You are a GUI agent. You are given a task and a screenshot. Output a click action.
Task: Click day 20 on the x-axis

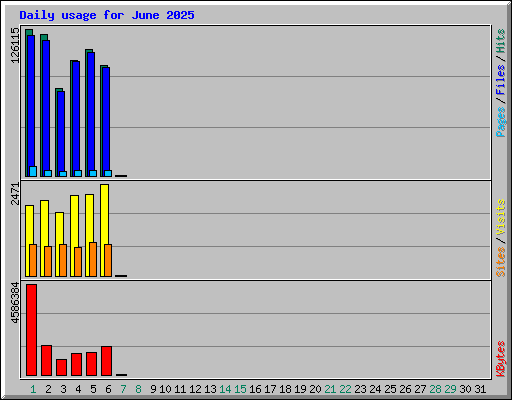pyautogui.click(x=315, y=389)
